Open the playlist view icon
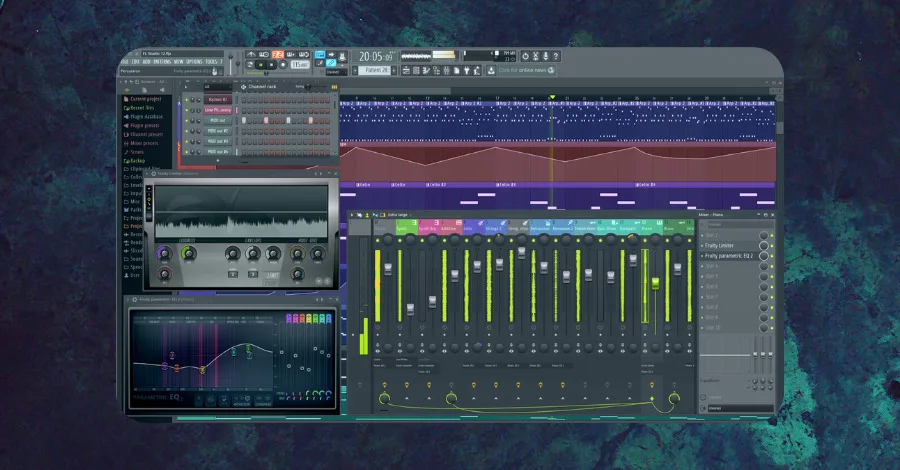This screenshot has height=470, width=900. [x=406, y=71]
